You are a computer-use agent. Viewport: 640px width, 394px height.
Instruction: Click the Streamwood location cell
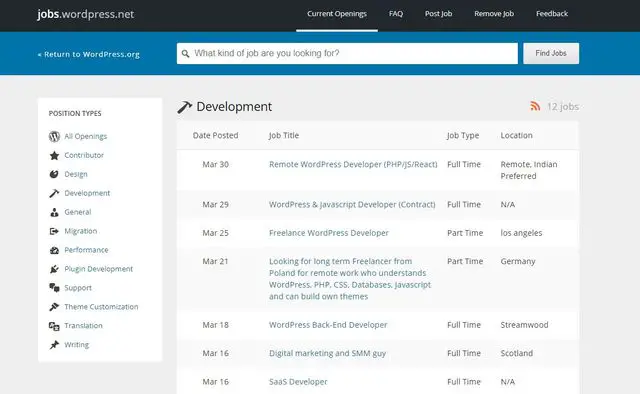tap(524, 325)
